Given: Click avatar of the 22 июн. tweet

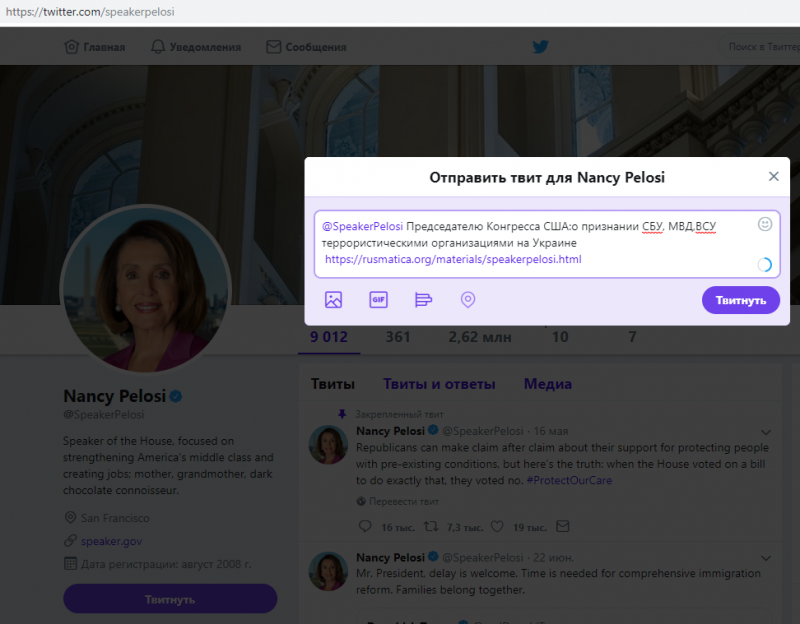Looking at the screenshot, I should click(328, 570).
